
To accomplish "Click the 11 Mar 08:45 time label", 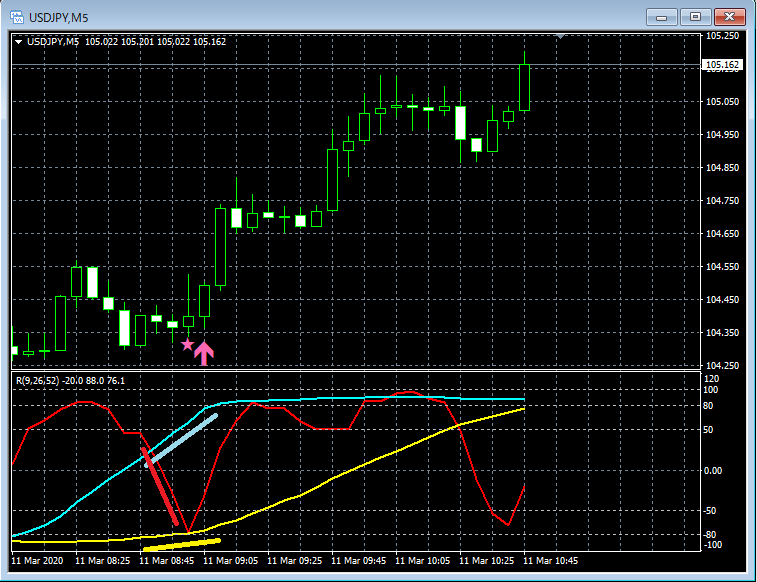I will (x=167, y=561).
